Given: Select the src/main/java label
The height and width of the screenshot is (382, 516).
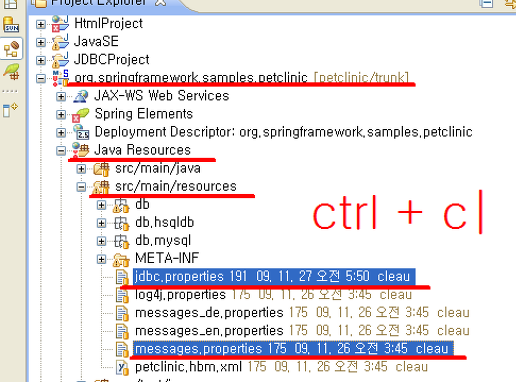Looking at the screenshot, I should point(158,168).
